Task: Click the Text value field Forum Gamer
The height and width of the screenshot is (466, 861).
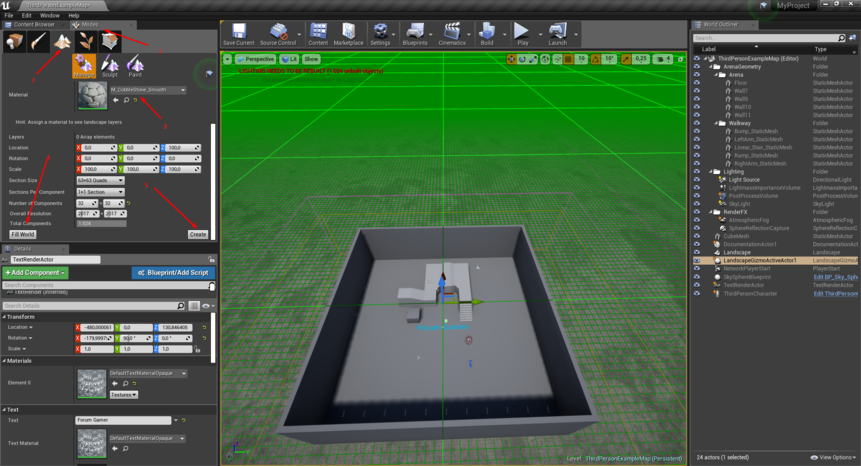Action: tap(123, 420)
